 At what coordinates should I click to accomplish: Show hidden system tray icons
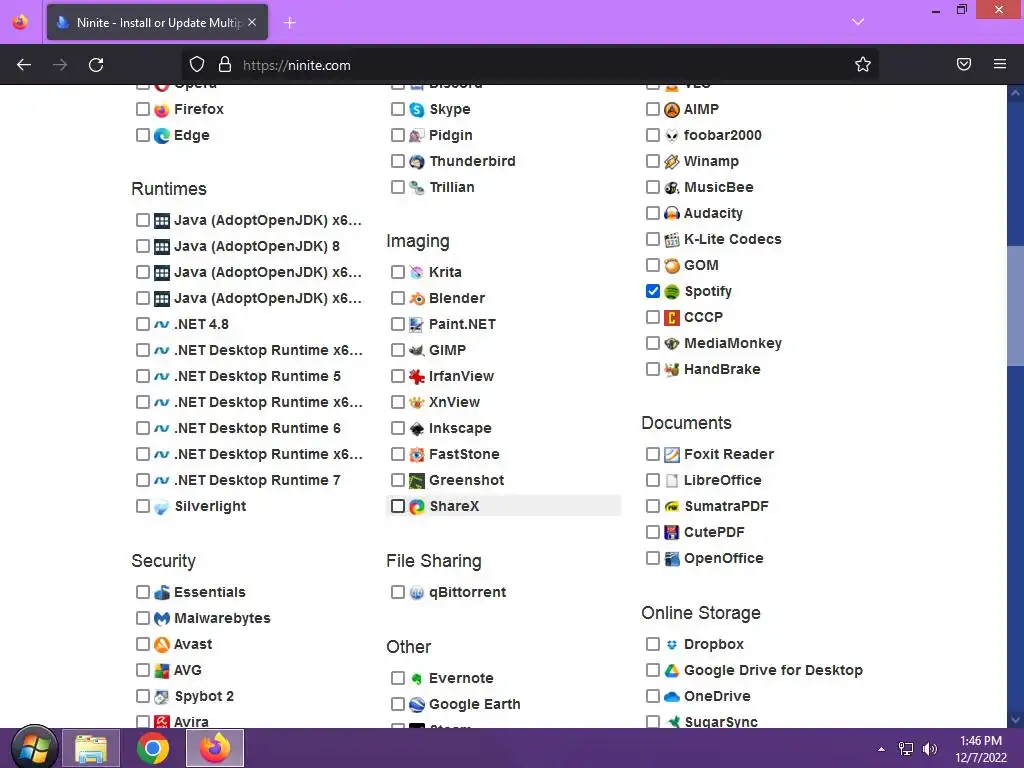click(x=882, y=749)
